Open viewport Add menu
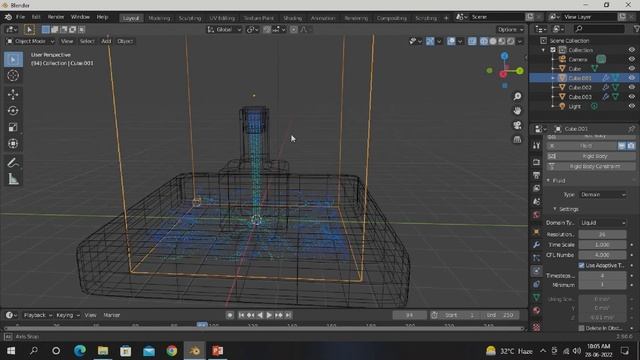Viewport: 640px width, 360px height. point(106,41)
